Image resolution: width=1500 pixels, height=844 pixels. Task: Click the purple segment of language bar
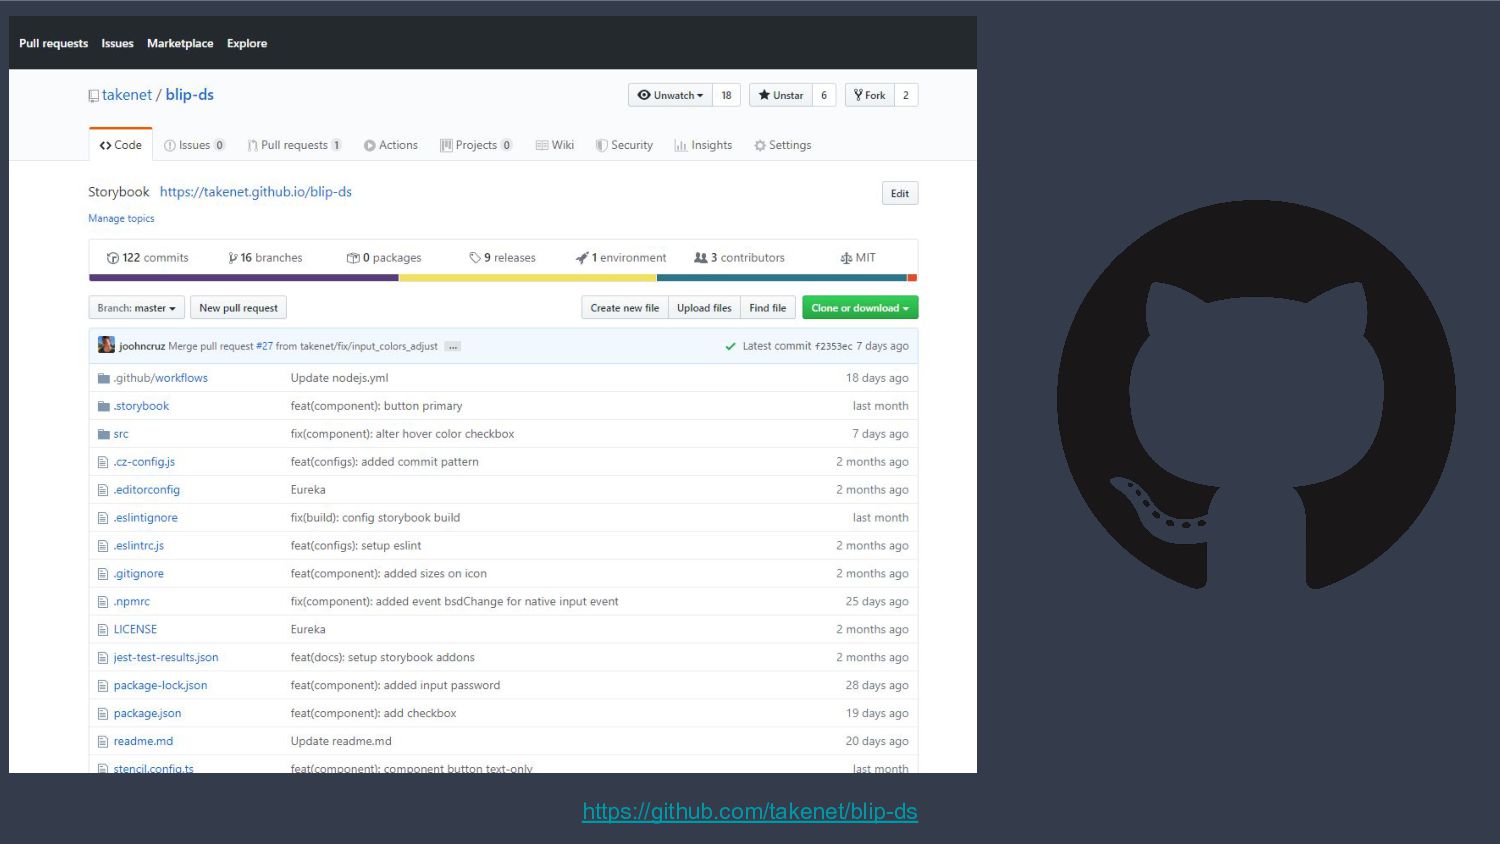pos(244,278)
